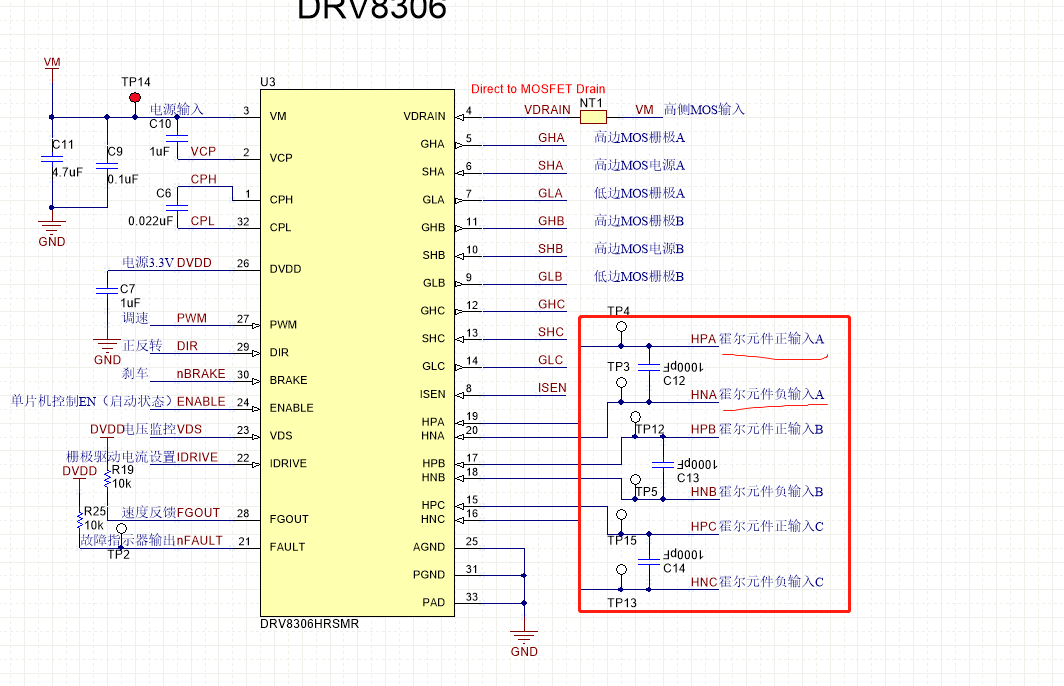Select the GHC net label
Image resolution: width=1064 pixels, height=686 pixels.
point(552,305)
